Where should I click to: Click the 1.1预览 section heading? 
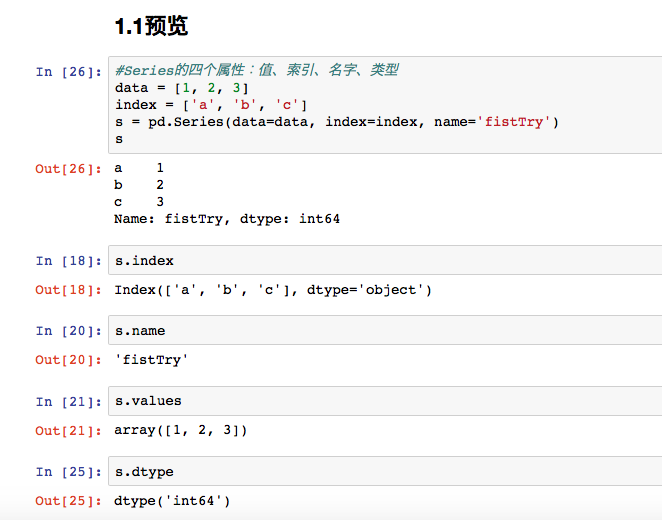click(x=152, y=27)
